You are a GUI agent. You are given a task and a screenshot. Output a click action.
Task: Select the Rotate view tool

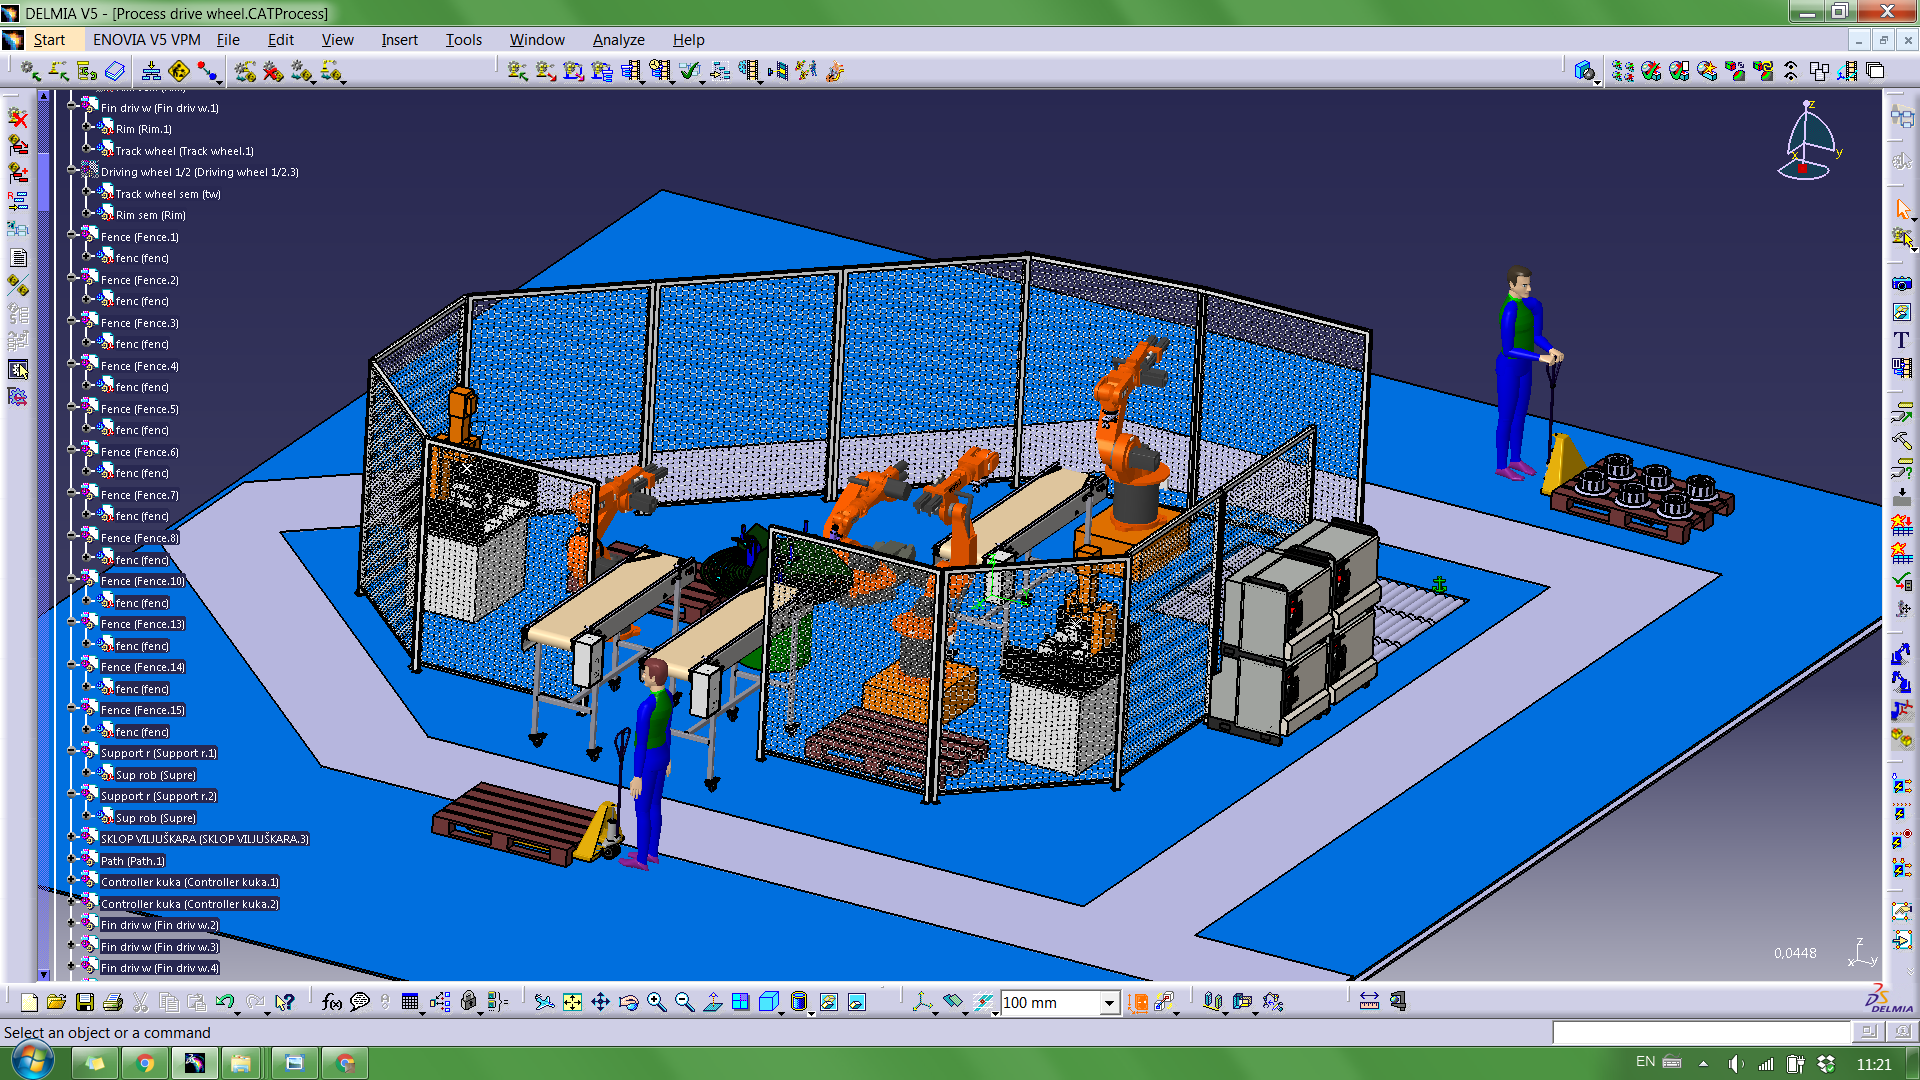click(628, 1002)
